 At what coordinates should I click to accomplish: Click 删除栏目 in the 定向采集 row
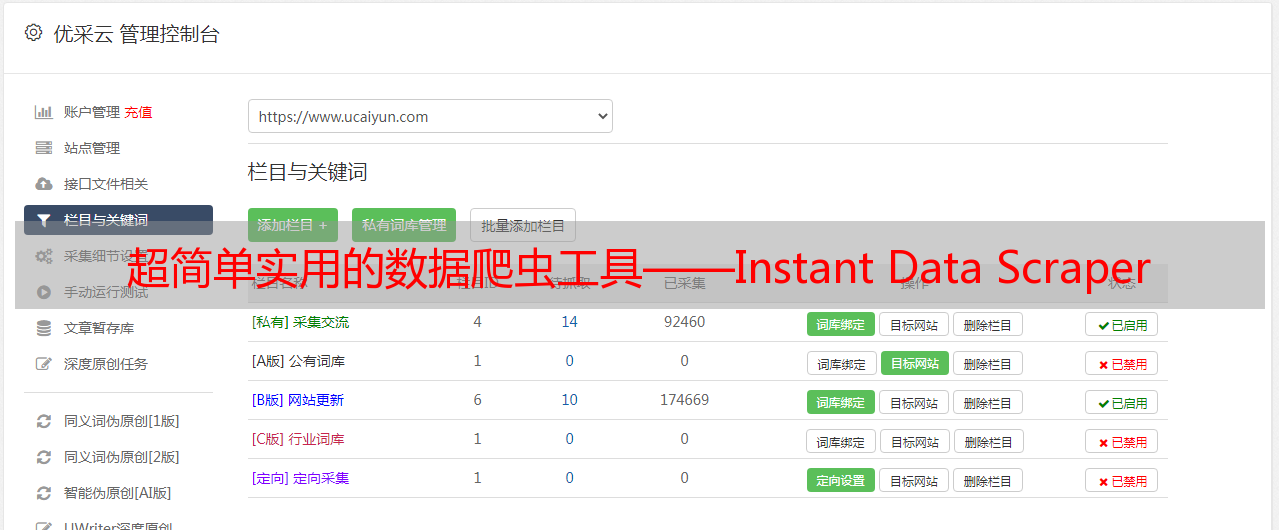(x=988, y=480)
